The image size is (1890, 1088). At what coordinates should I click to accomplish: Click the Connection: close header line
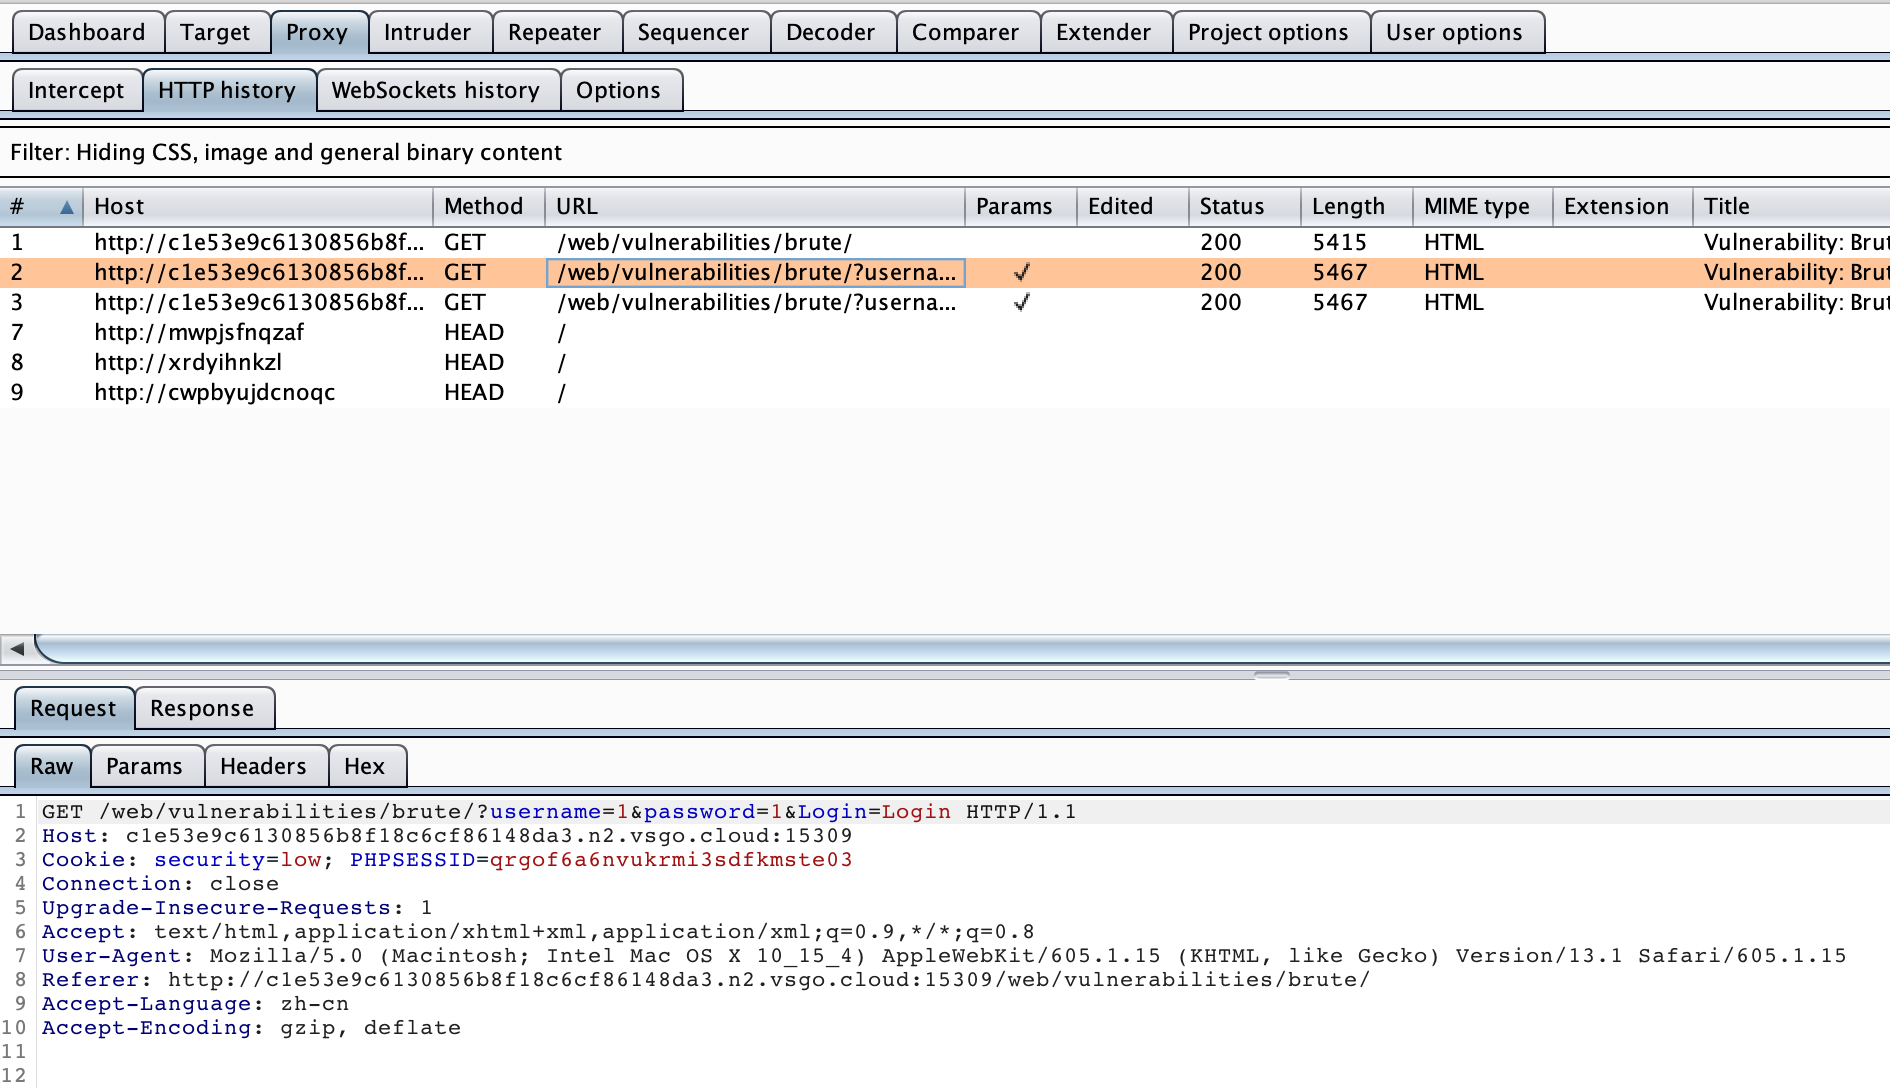coord(160,884)
